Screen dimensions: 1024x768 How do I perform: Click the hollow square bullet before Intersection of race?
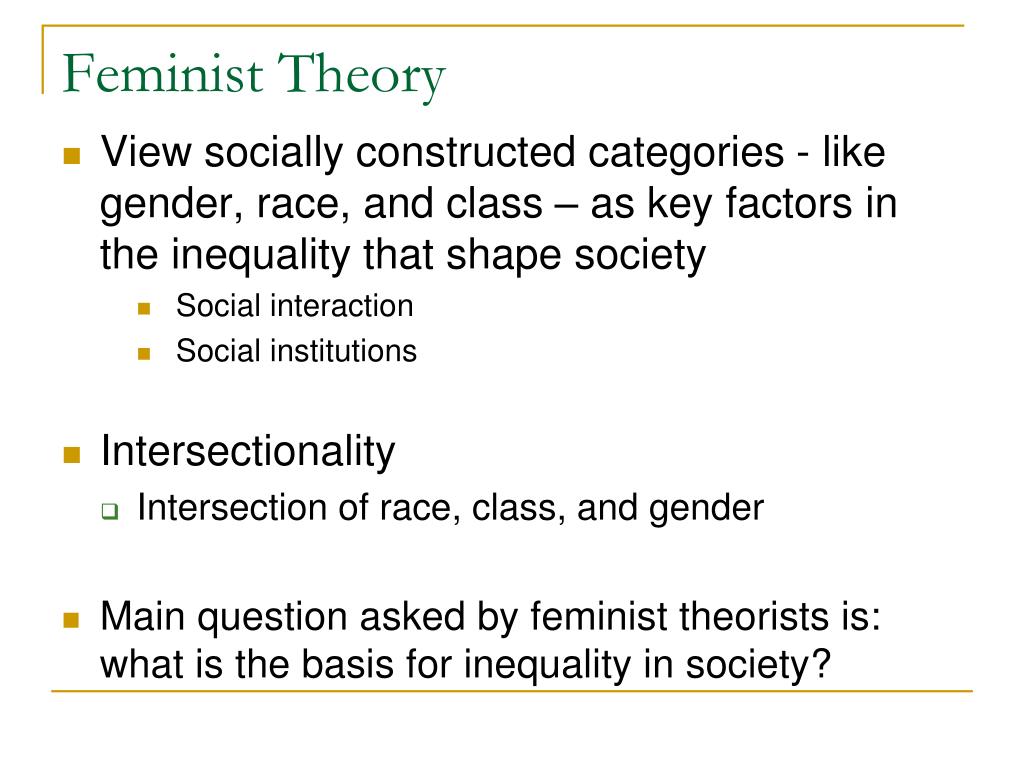coord(110,511)
